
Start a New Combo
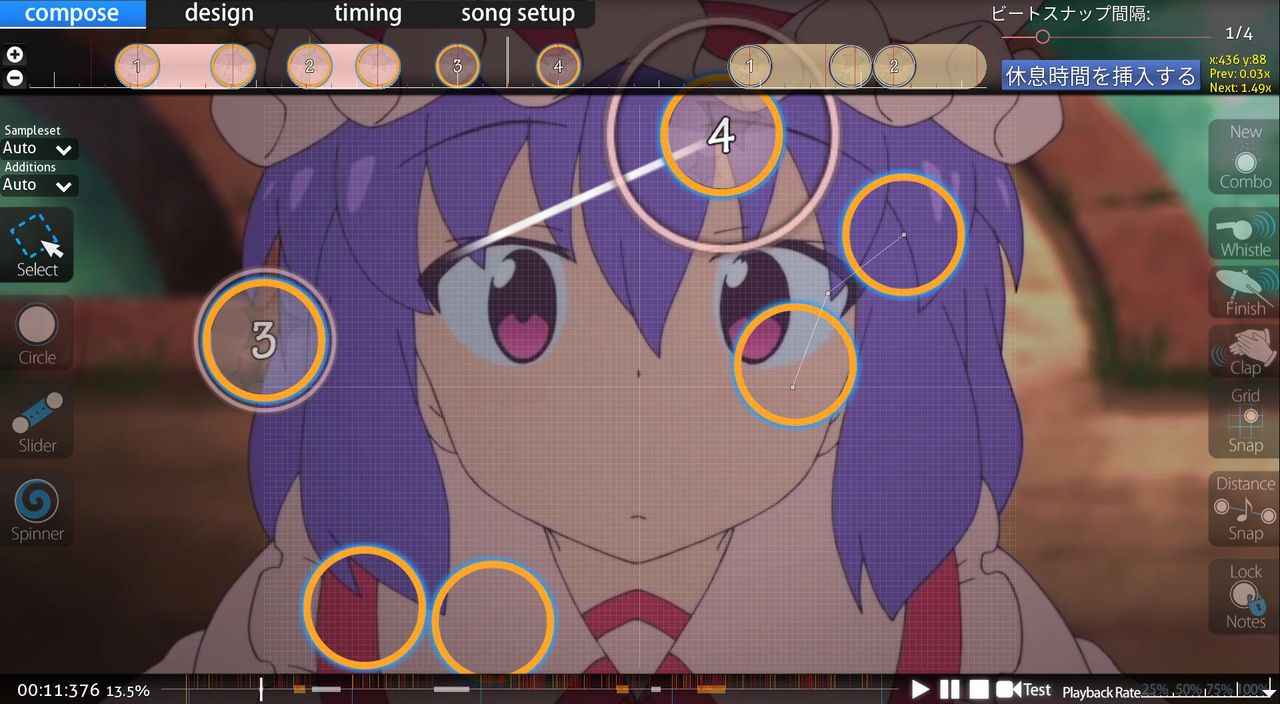click(1242, 156)
